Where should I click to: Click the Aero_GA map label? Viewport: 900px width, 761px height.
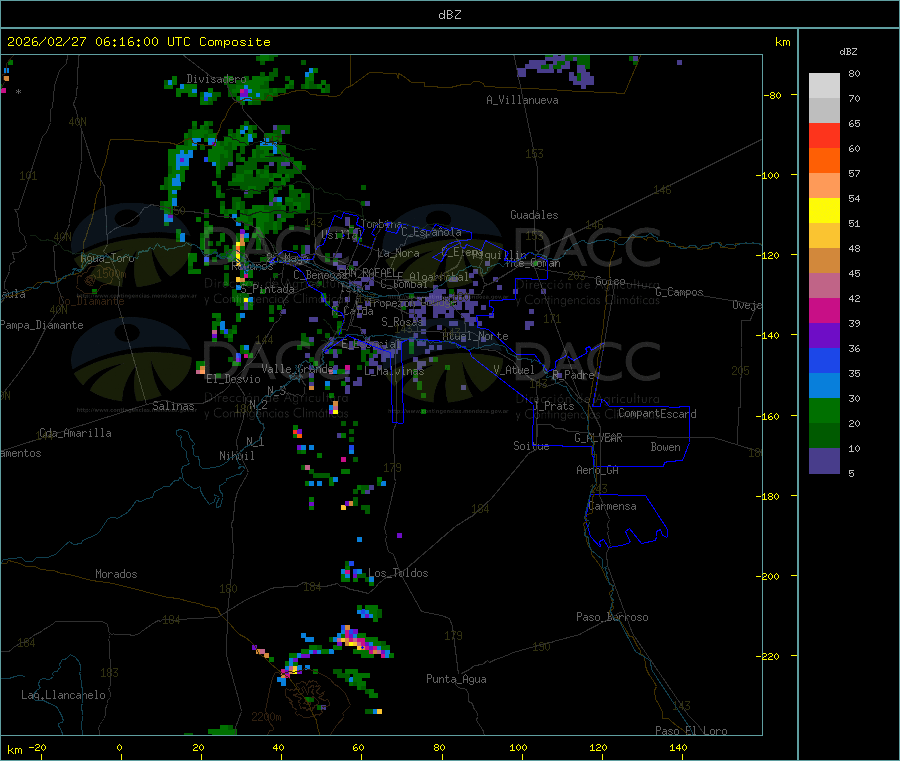click(x=597, y=470)
